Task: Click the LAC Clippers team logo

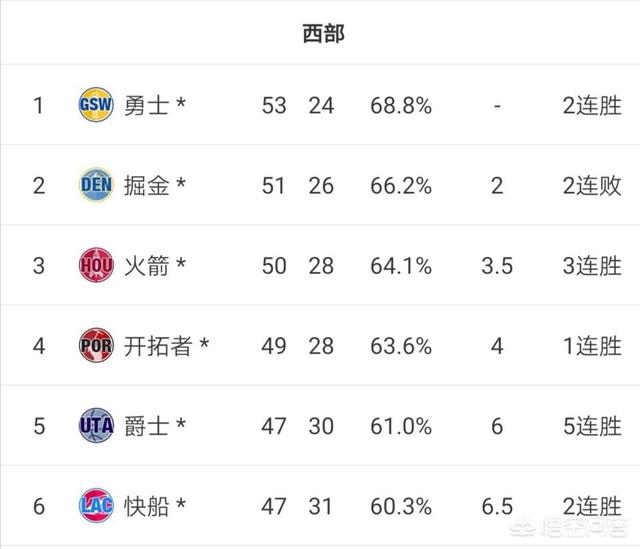Action: [96, 506]
